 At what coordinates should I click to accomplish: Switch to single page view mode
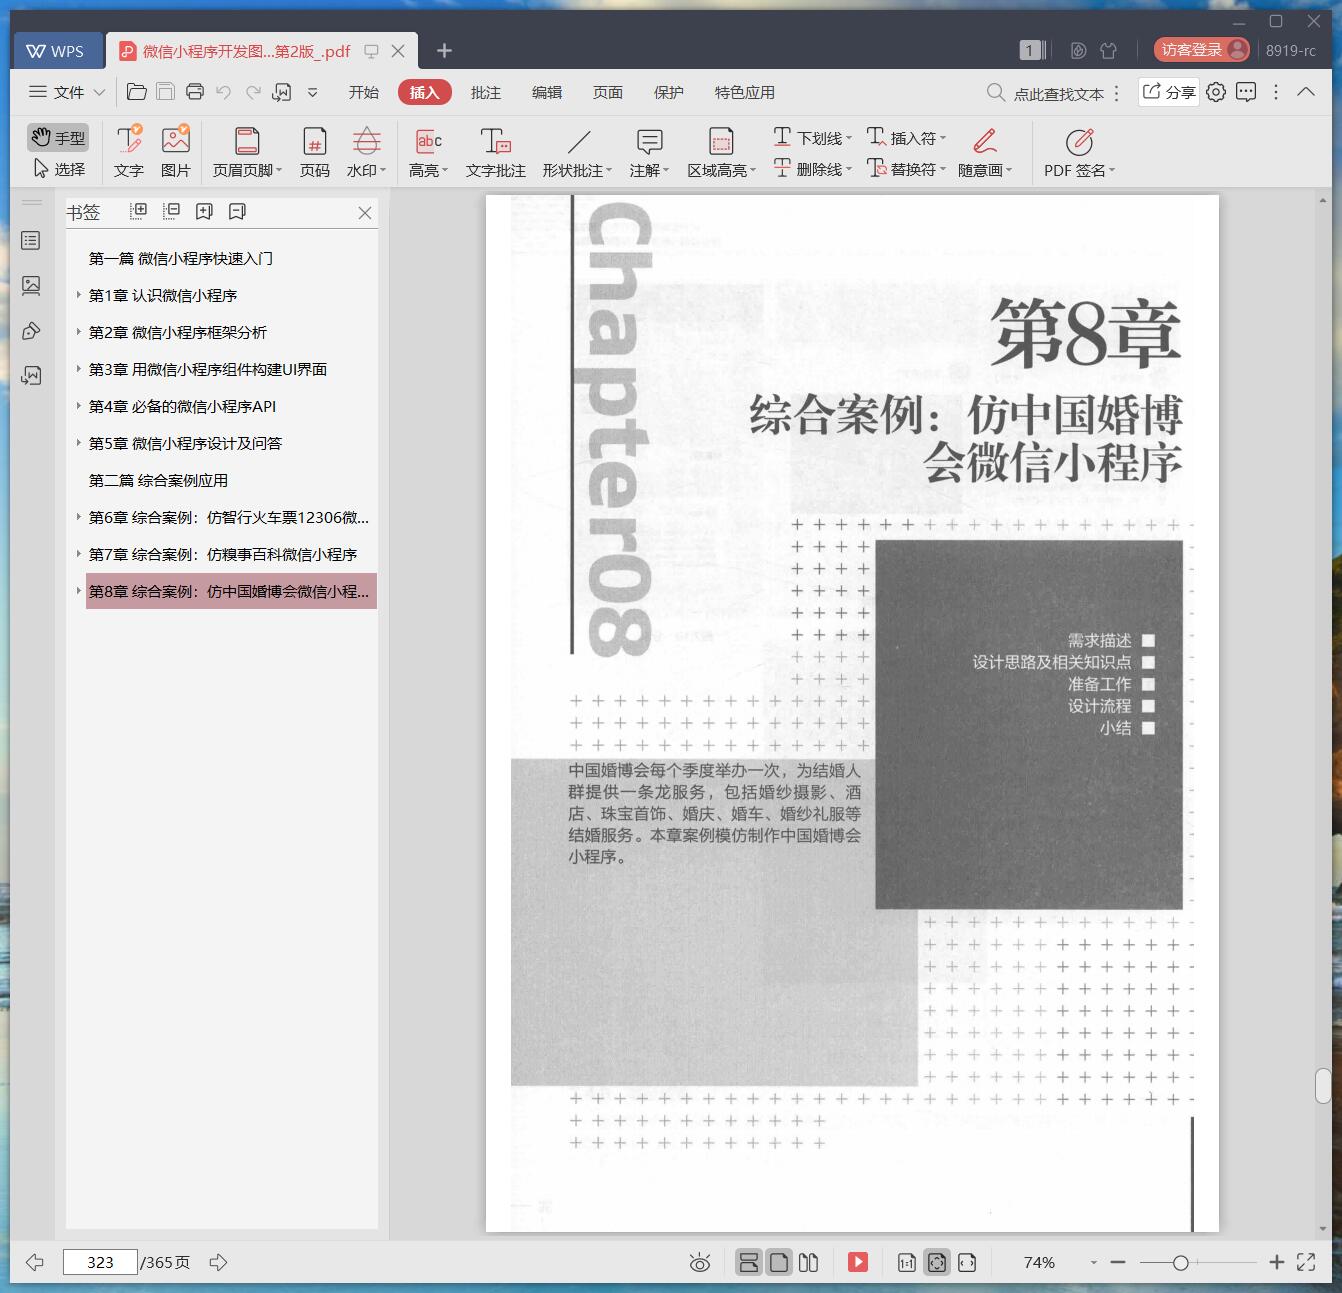(779, 1262)
